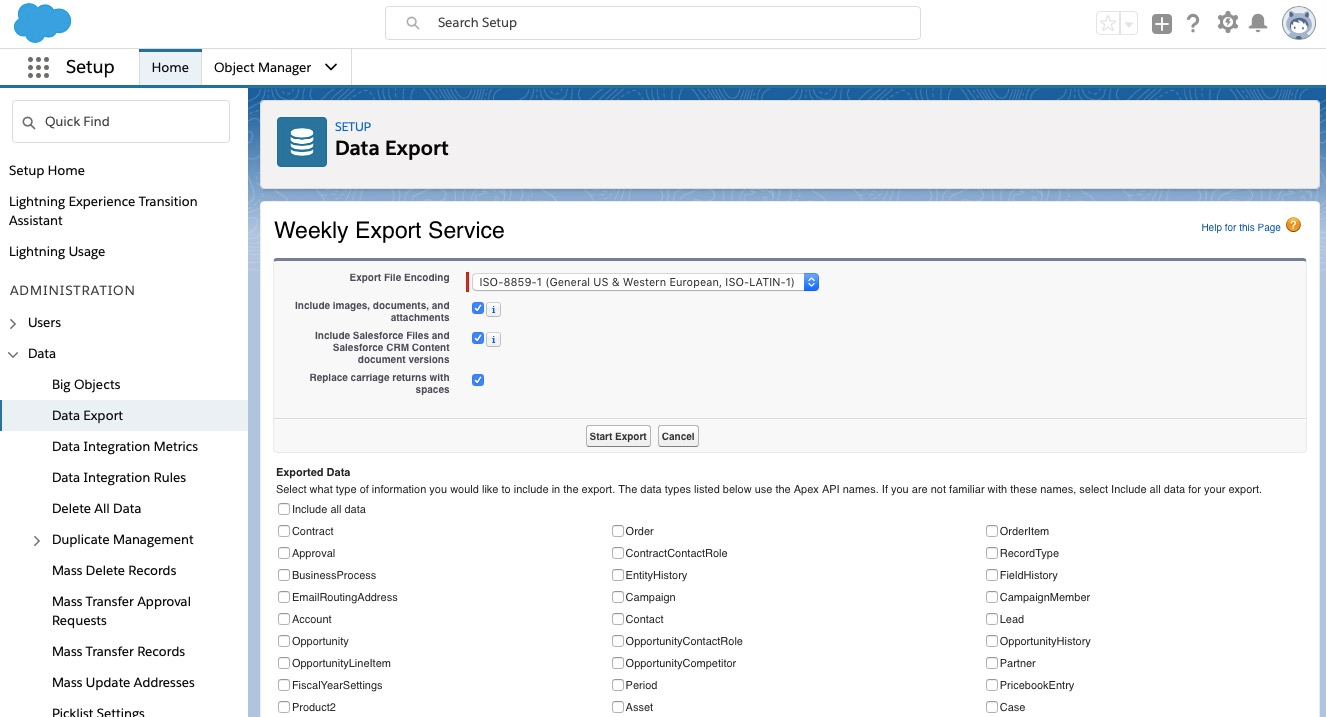Click the Salesforce cloud logo
The height and width of the screenshot is (717, 1326).
click(x=43, y=22)
